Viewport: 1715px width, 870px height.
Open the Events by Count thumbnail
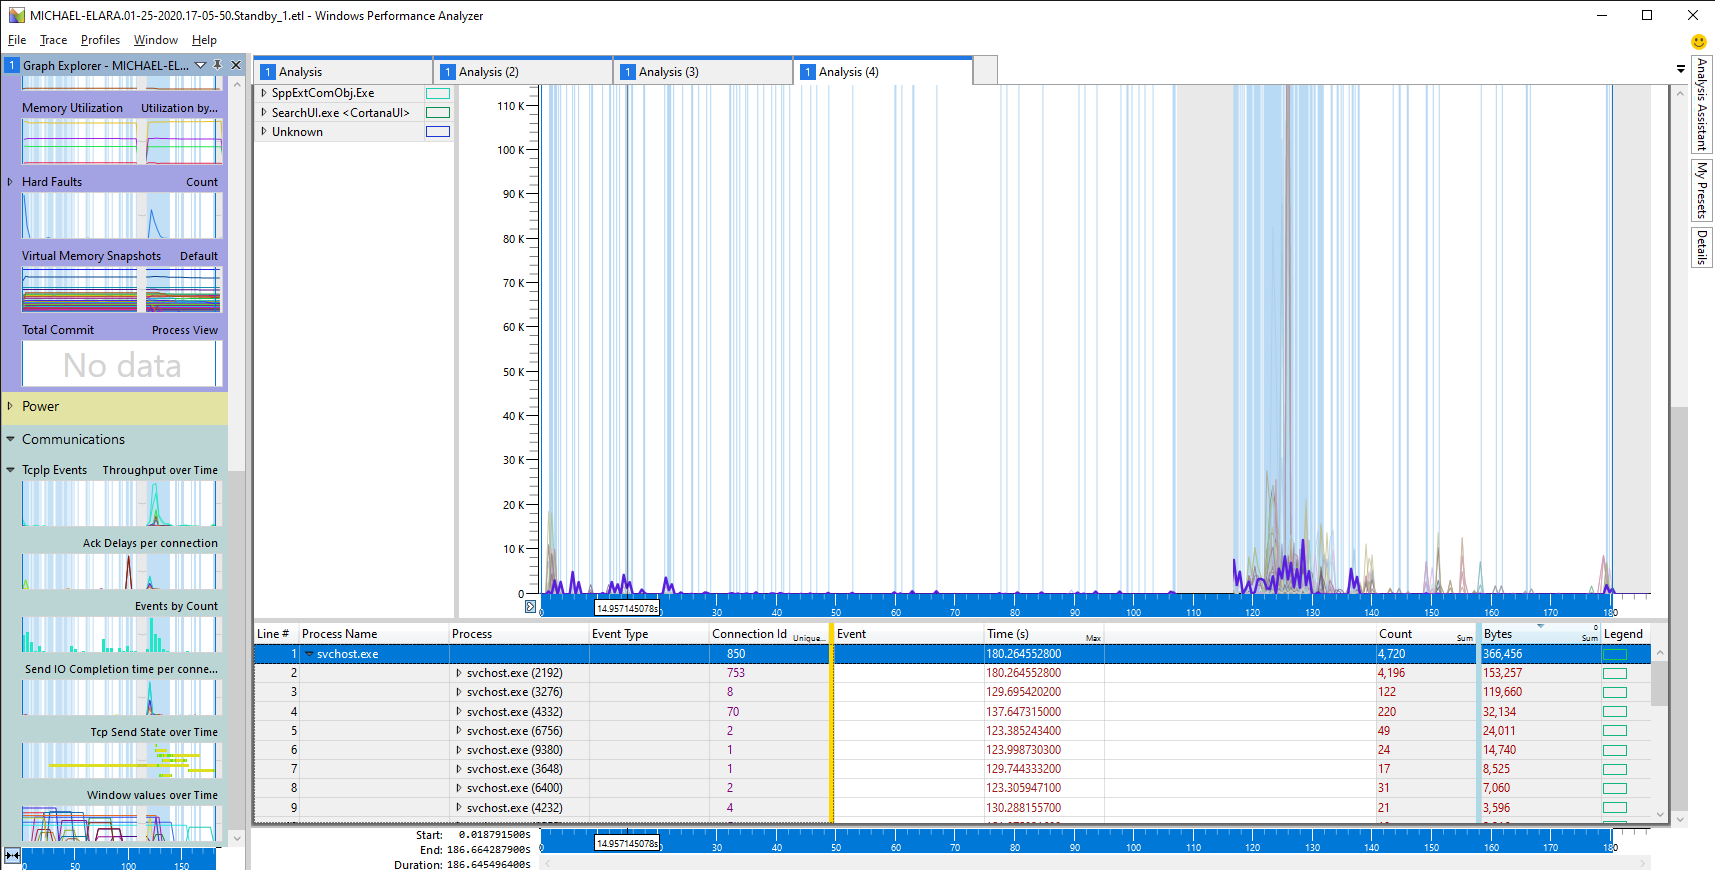tap(120, 634)
